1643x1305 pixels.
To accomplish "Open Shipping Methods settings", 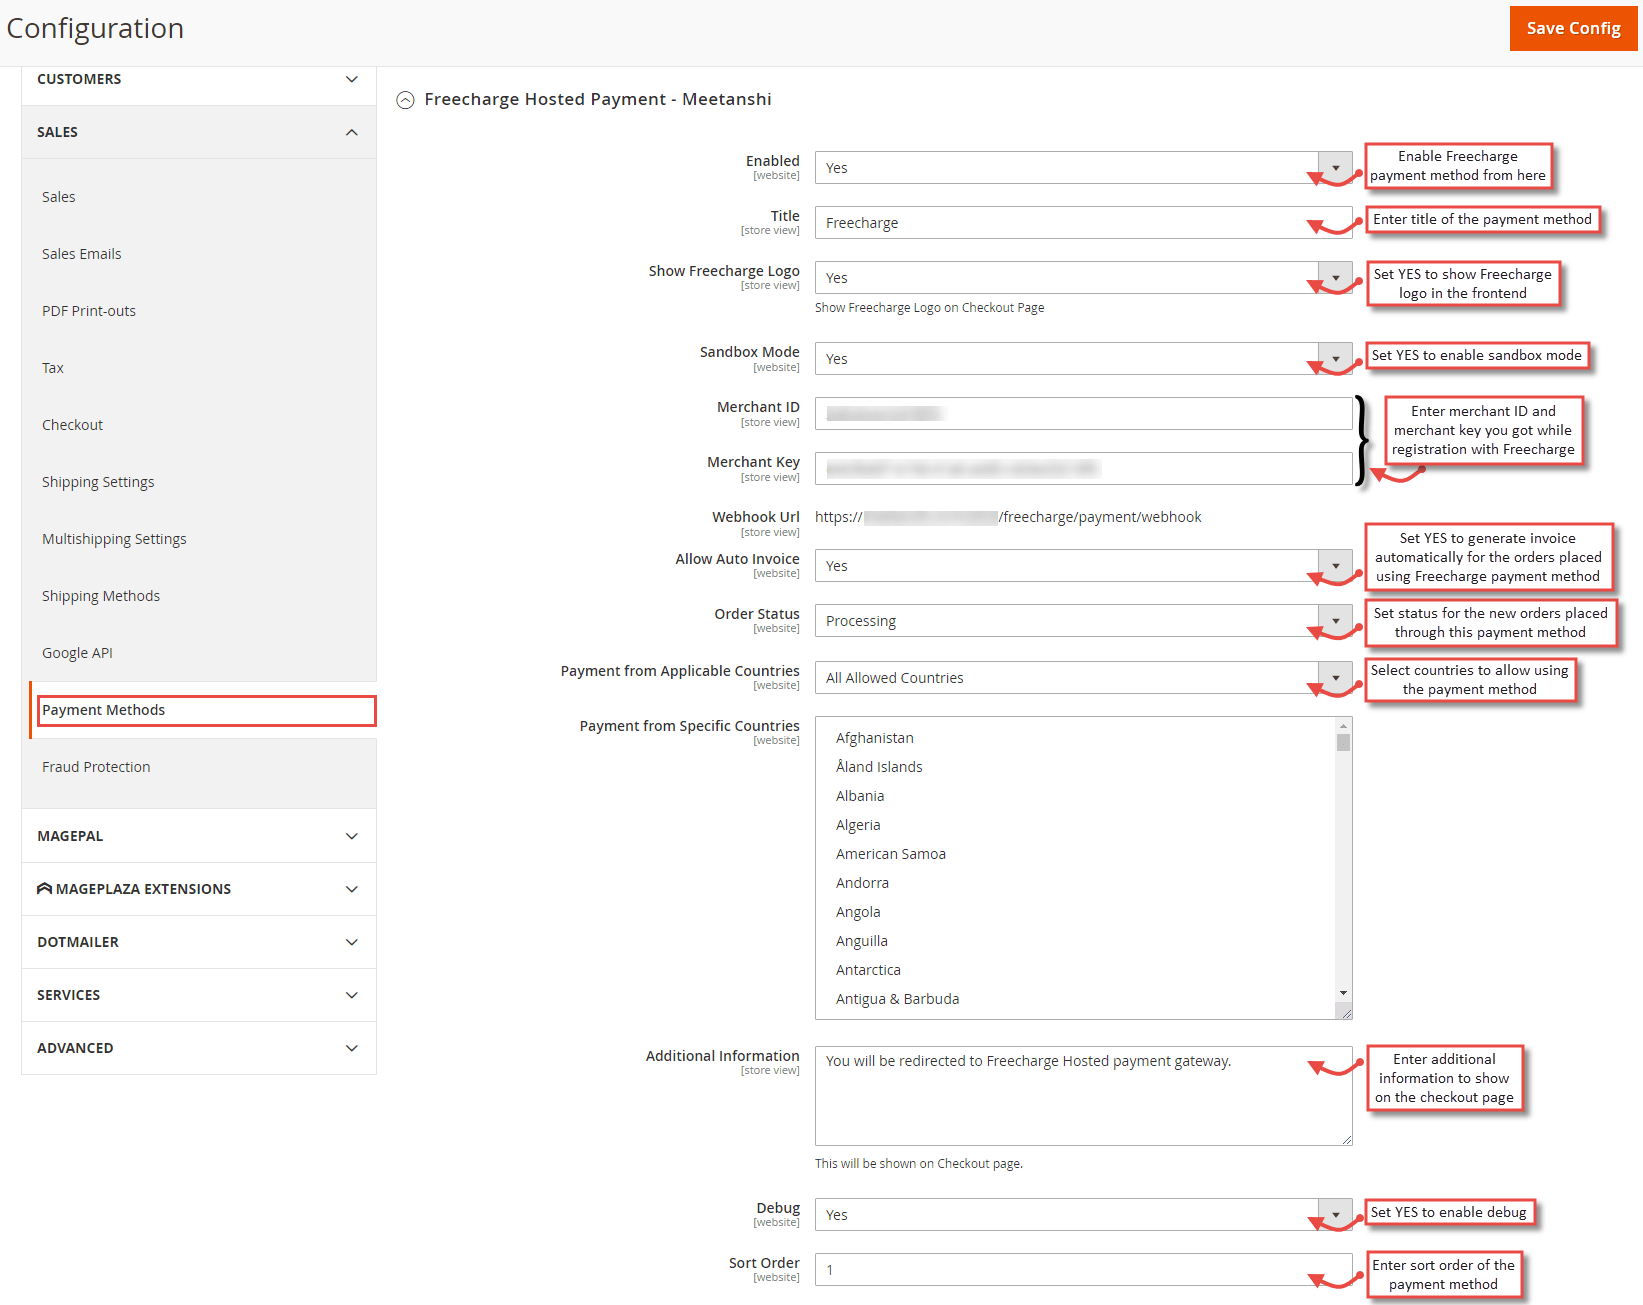I will point(101,596).
